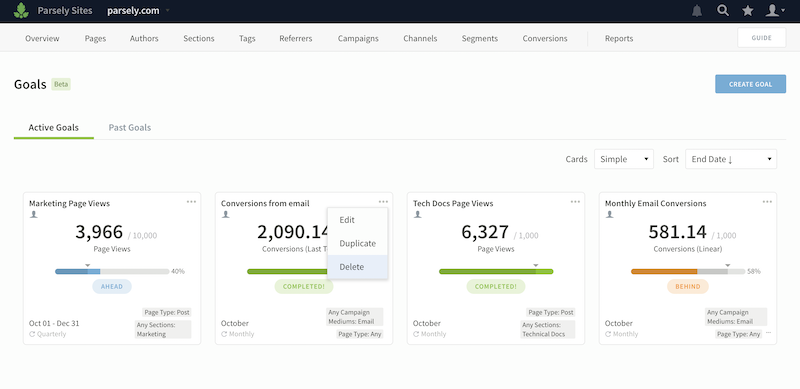
Task: Click the Marketing Page Views progress bar
Action: click(112, 272)
